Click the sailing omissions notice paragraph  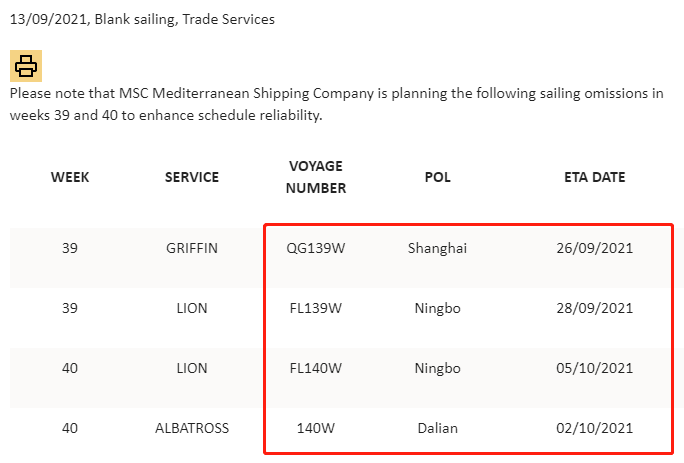[x=337, y=104]
